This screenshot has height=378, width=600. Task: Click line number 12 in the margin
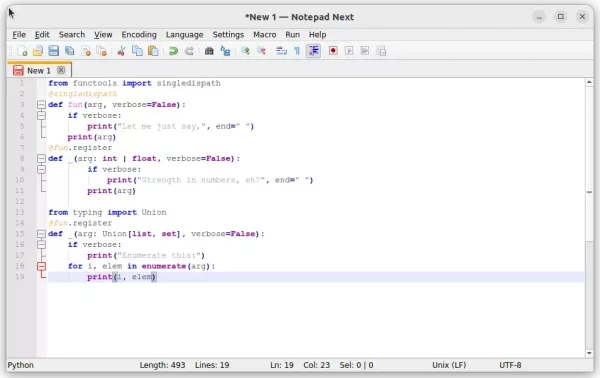20,201
